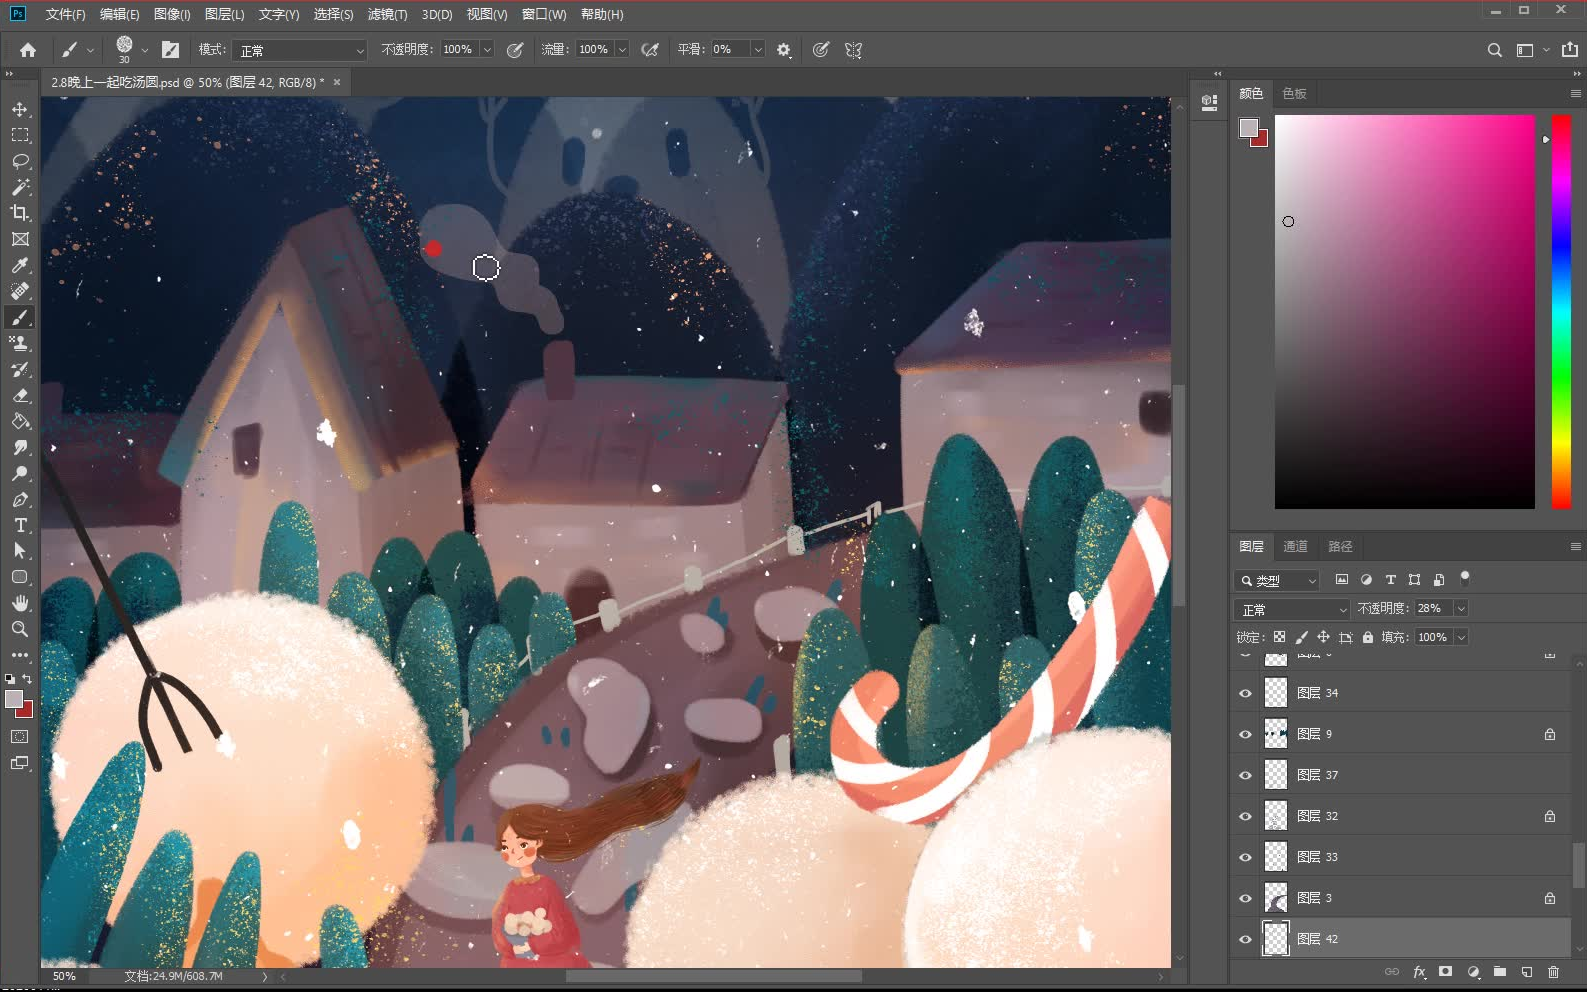Screen dimensions: 1587x992
Task: Select the Type tool
Action: 20,525
